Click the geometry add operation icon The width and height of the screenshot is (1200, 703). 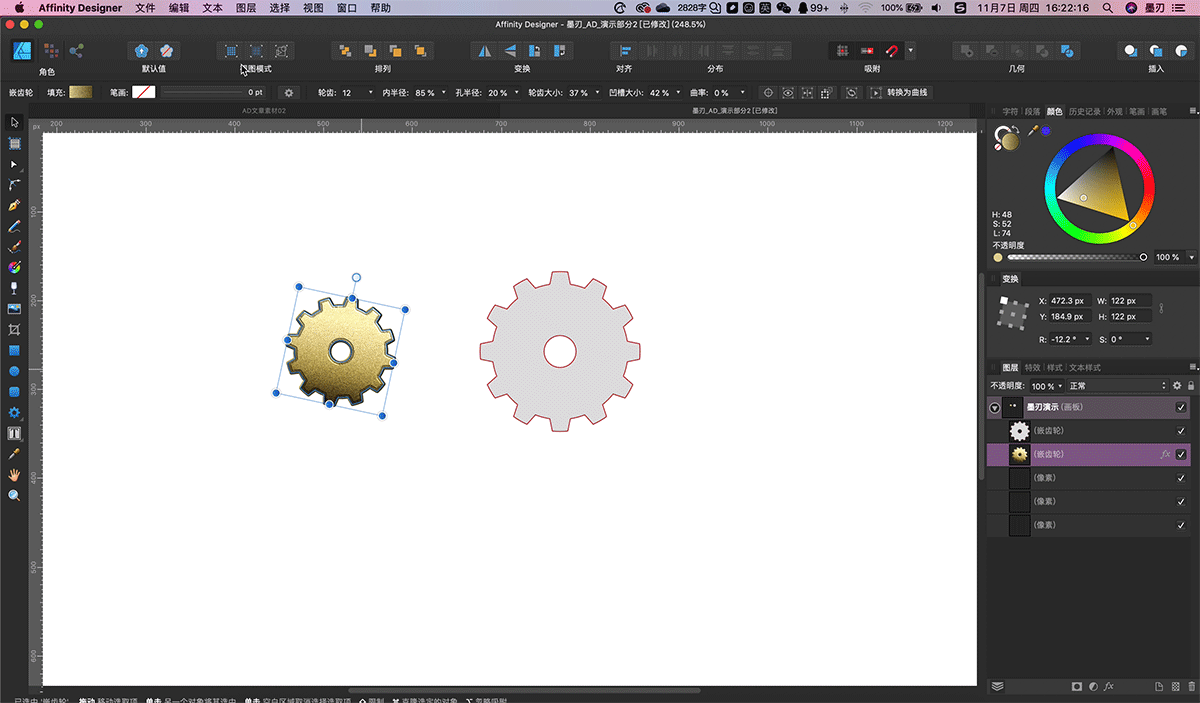click(966, 50)
